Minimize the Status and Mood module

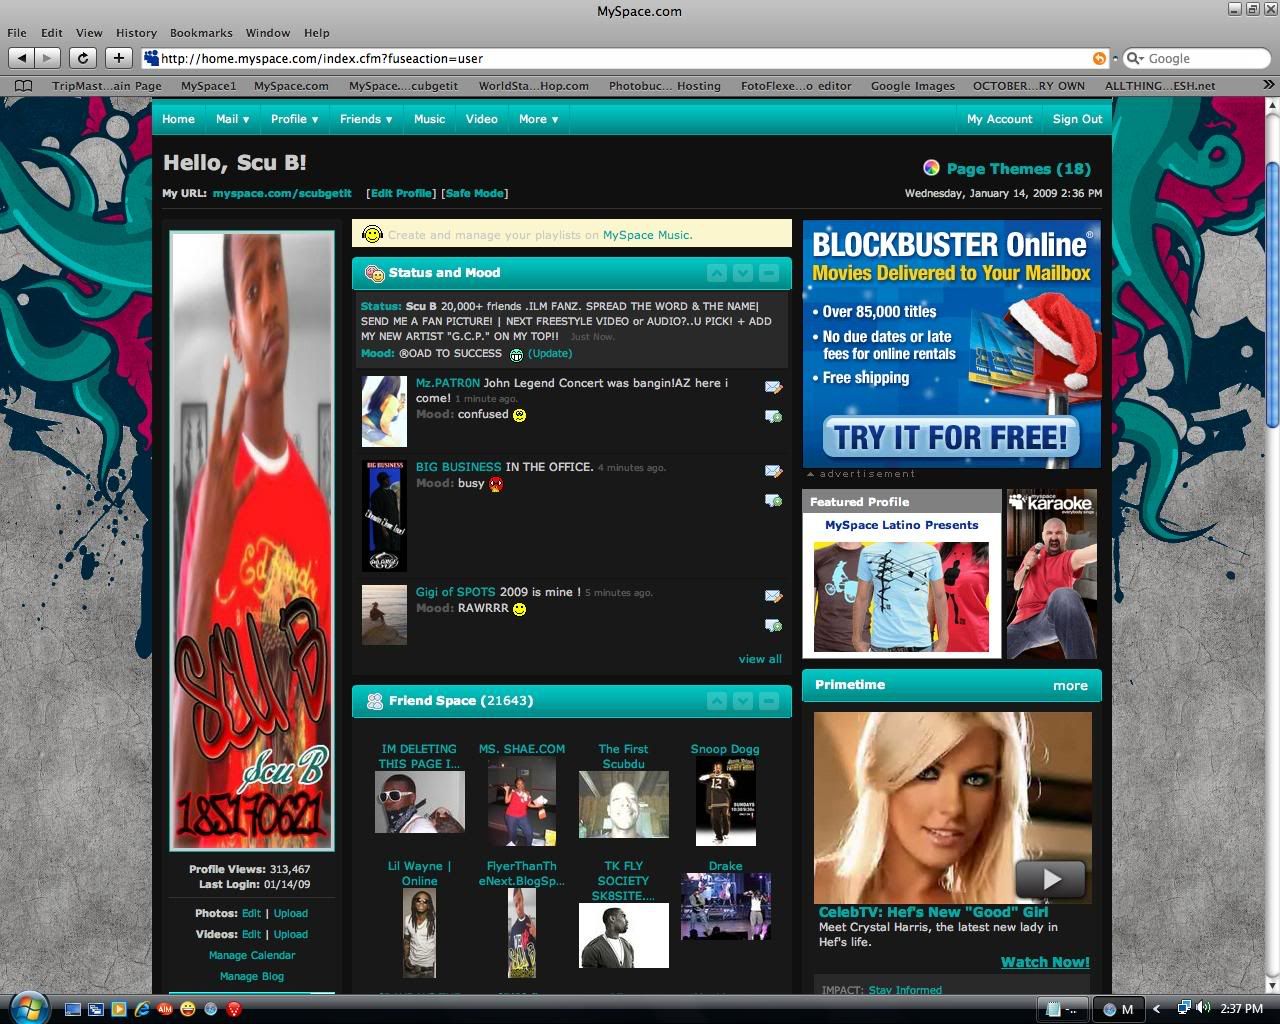[769, 273]
